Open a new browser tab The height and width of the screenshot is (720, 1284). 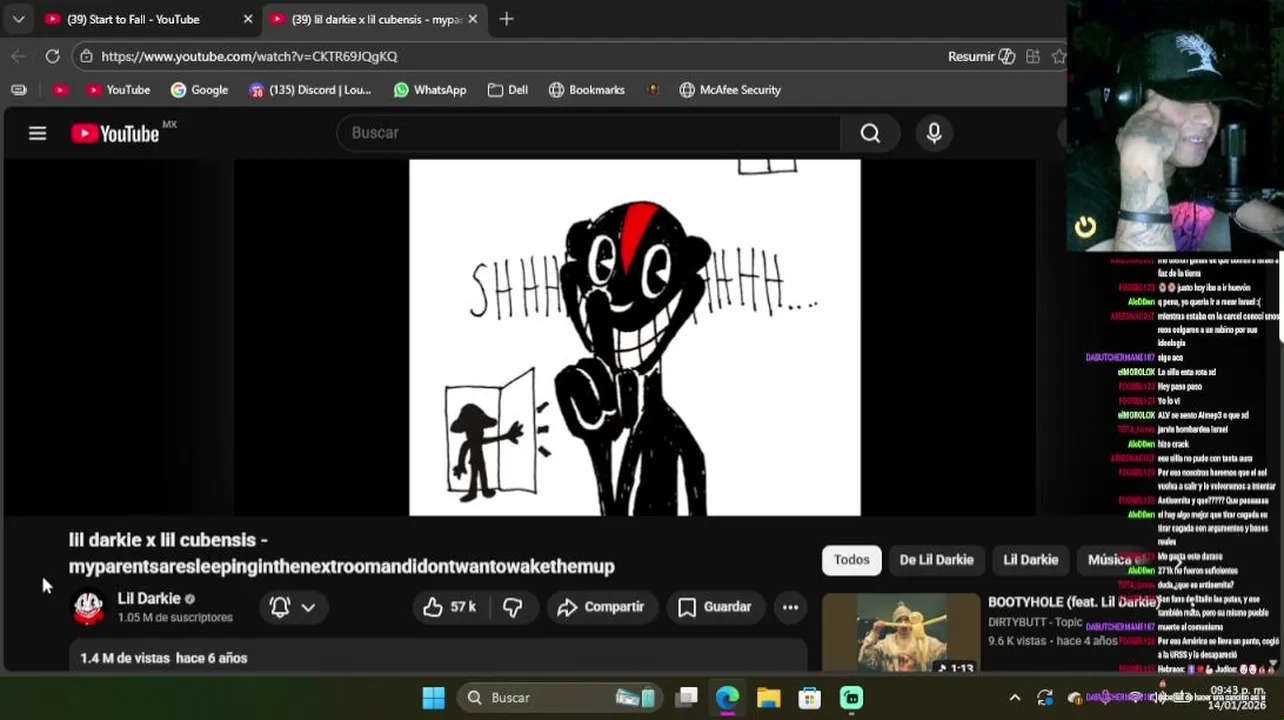tap(507, 19)
